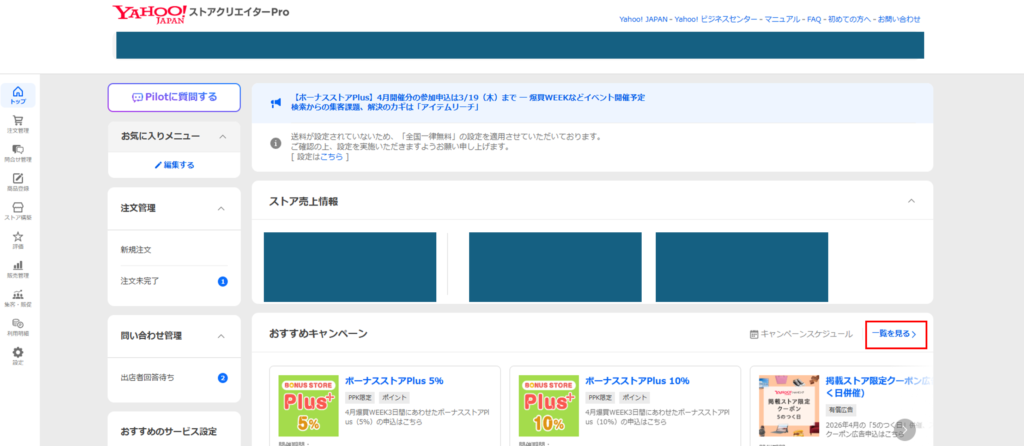Go to 販売管理 chart icon
Image resolution: width=1024 pixels, height=446 pixels.
(18, 269)
